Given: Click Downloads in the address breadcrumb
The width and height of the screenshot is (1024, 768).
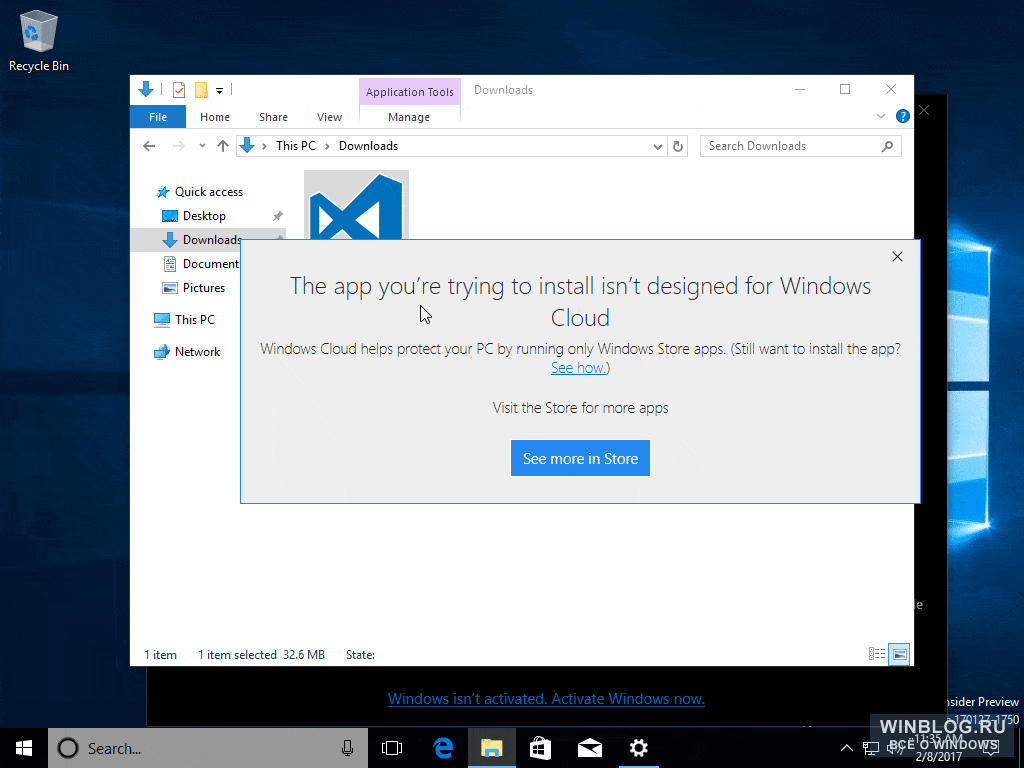Looking at the screenshot, I should pyautogui.click(x=368, y=146).
